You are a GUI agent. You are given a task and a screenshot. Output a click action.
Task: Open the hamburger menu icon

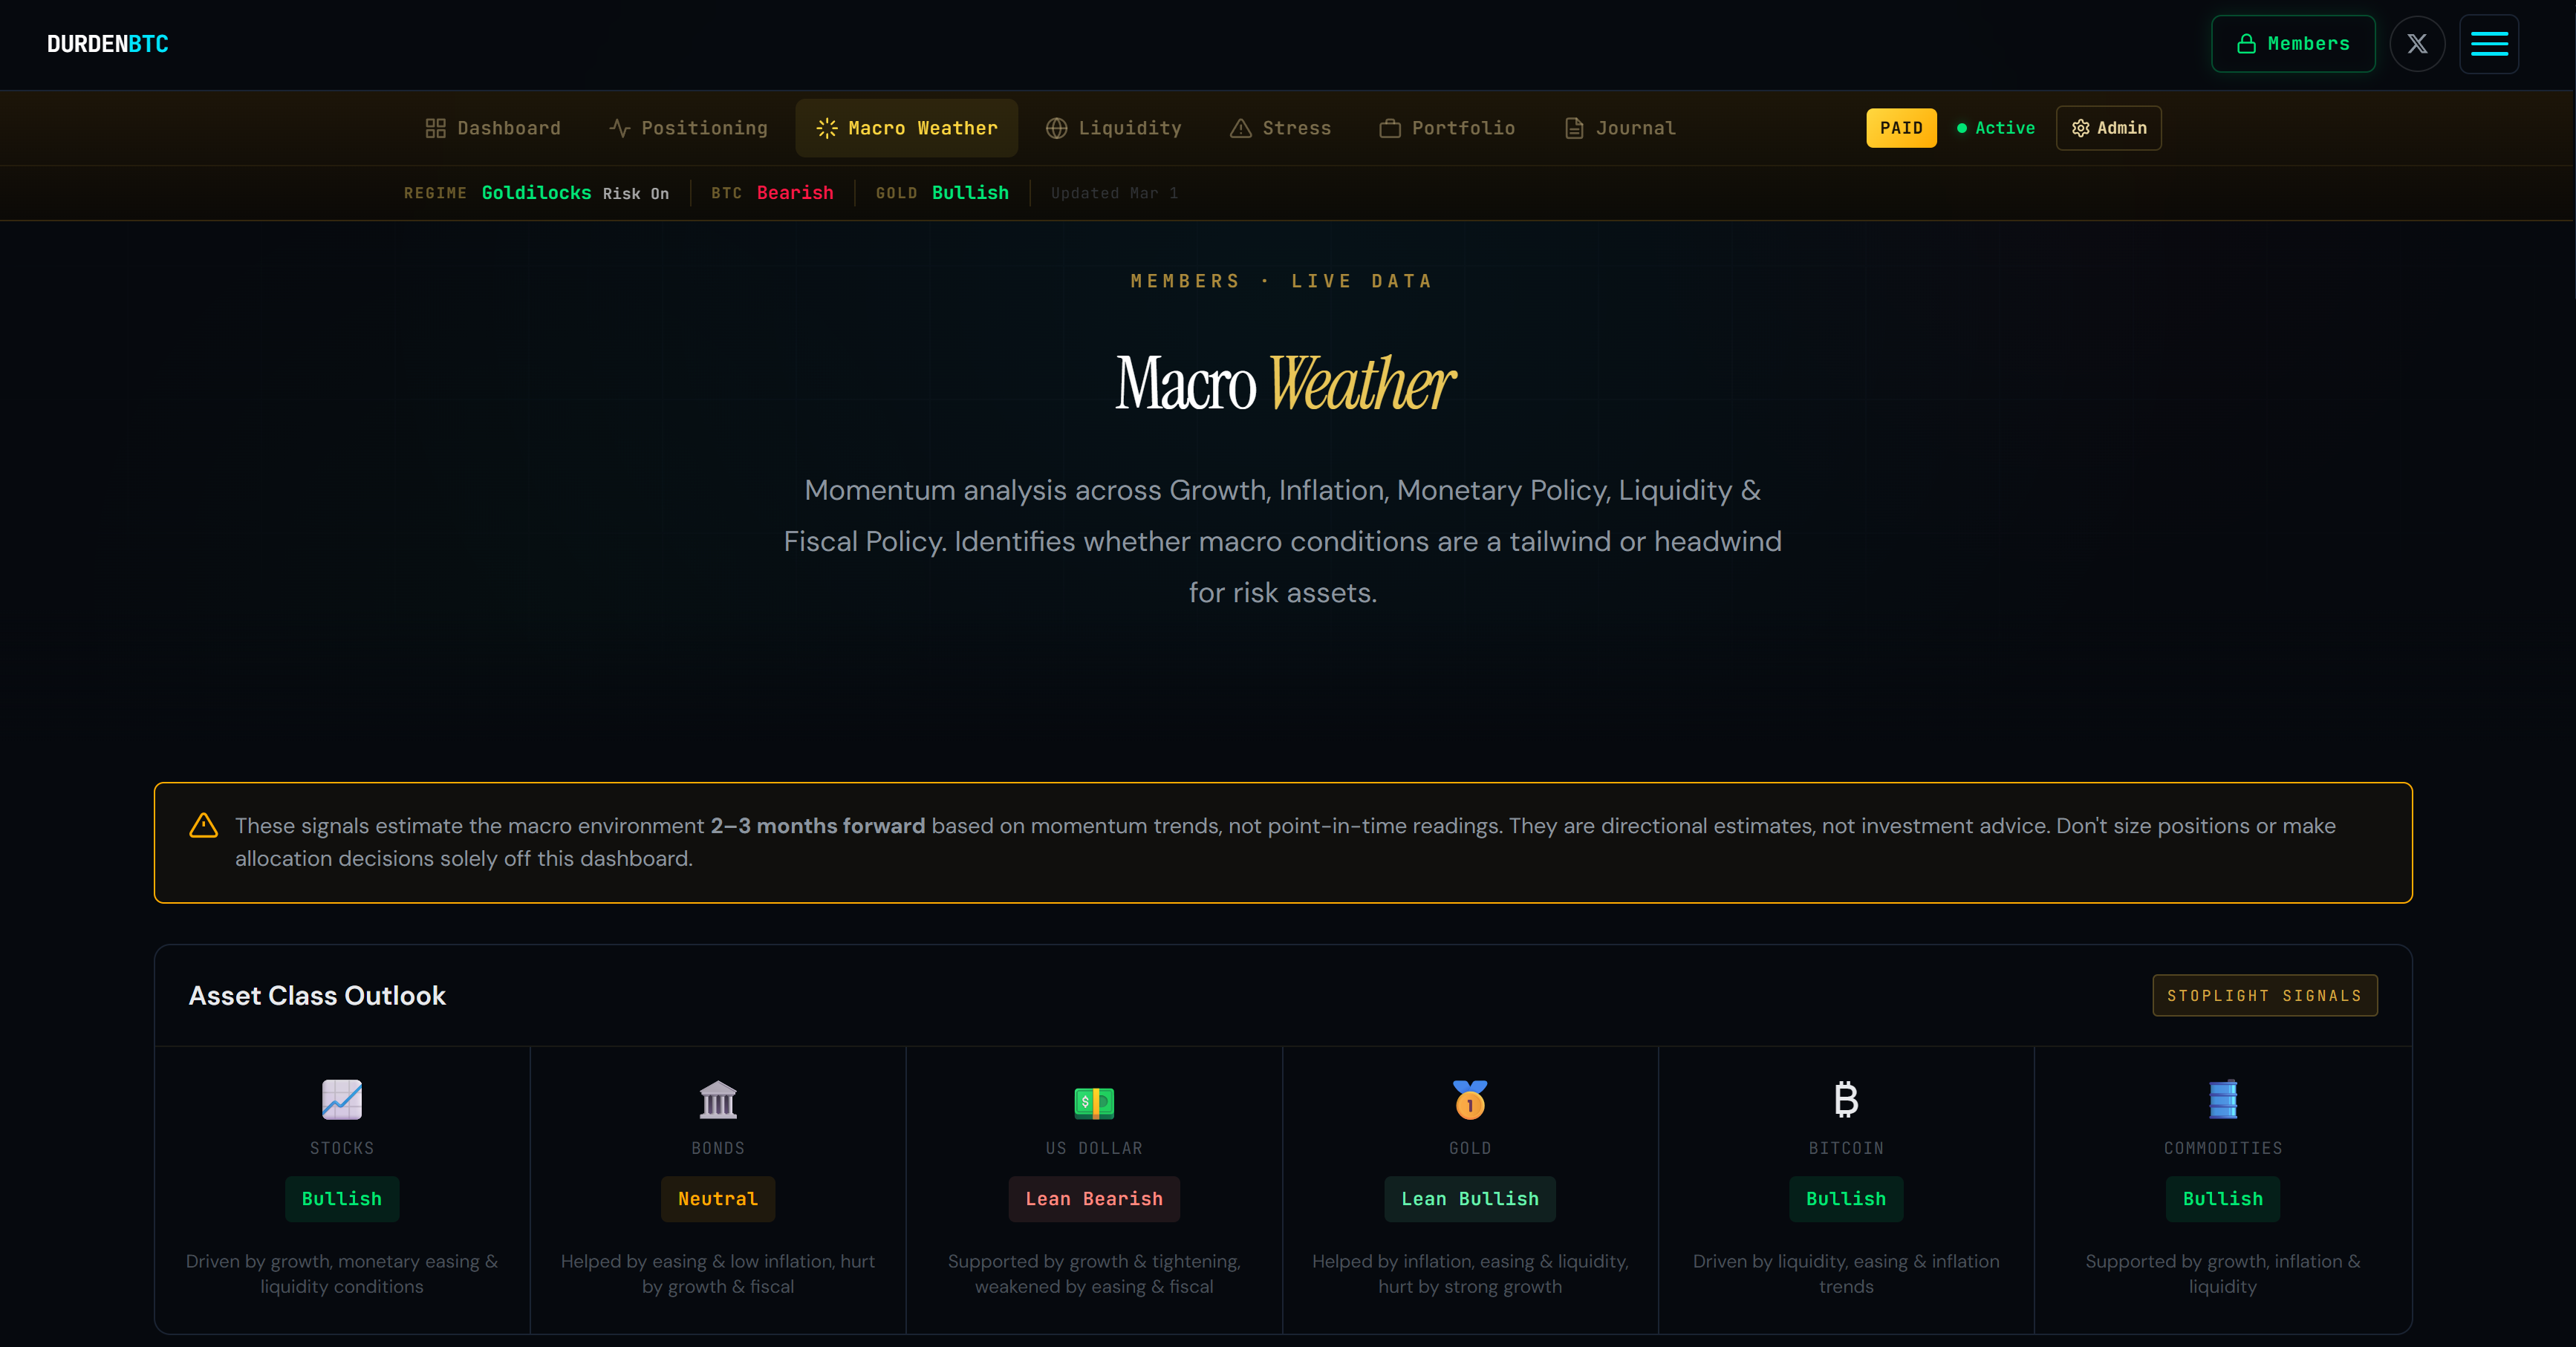click(x=2488, y=44)
